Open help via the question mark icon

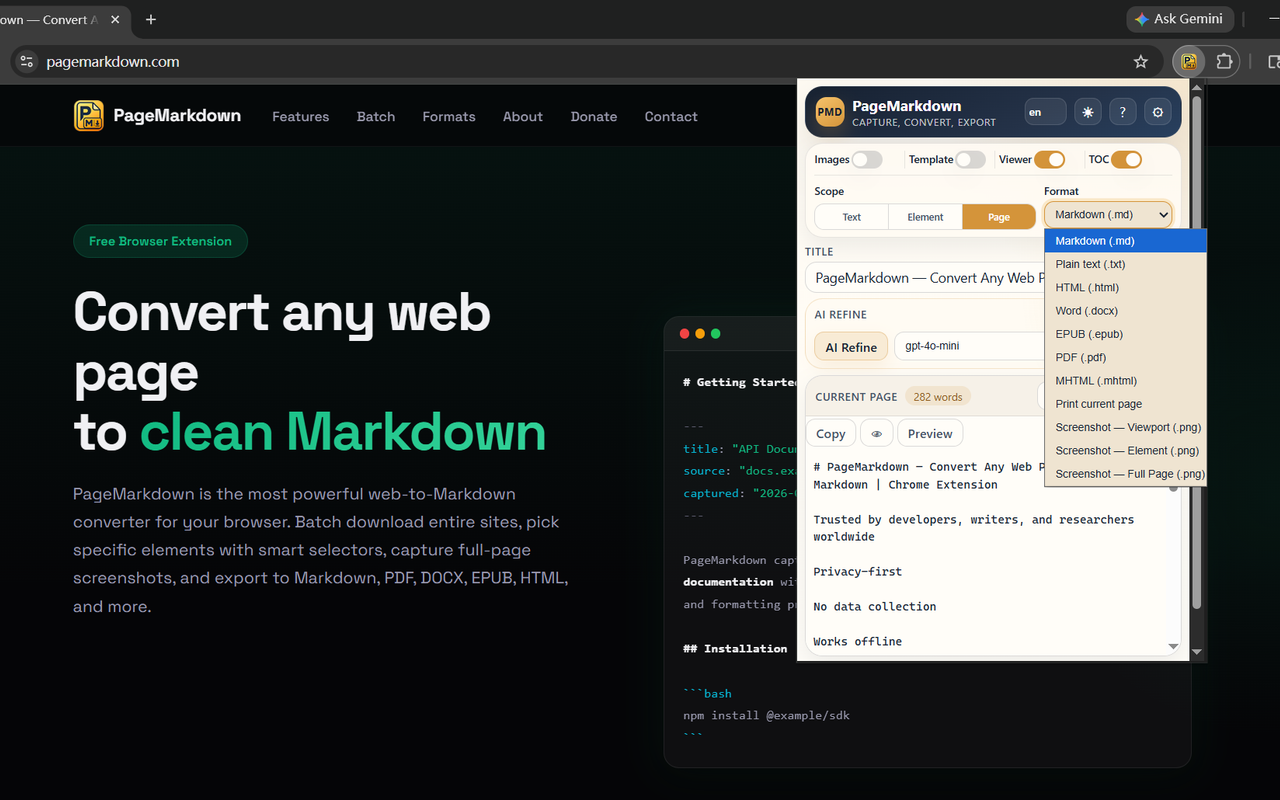1123,112
